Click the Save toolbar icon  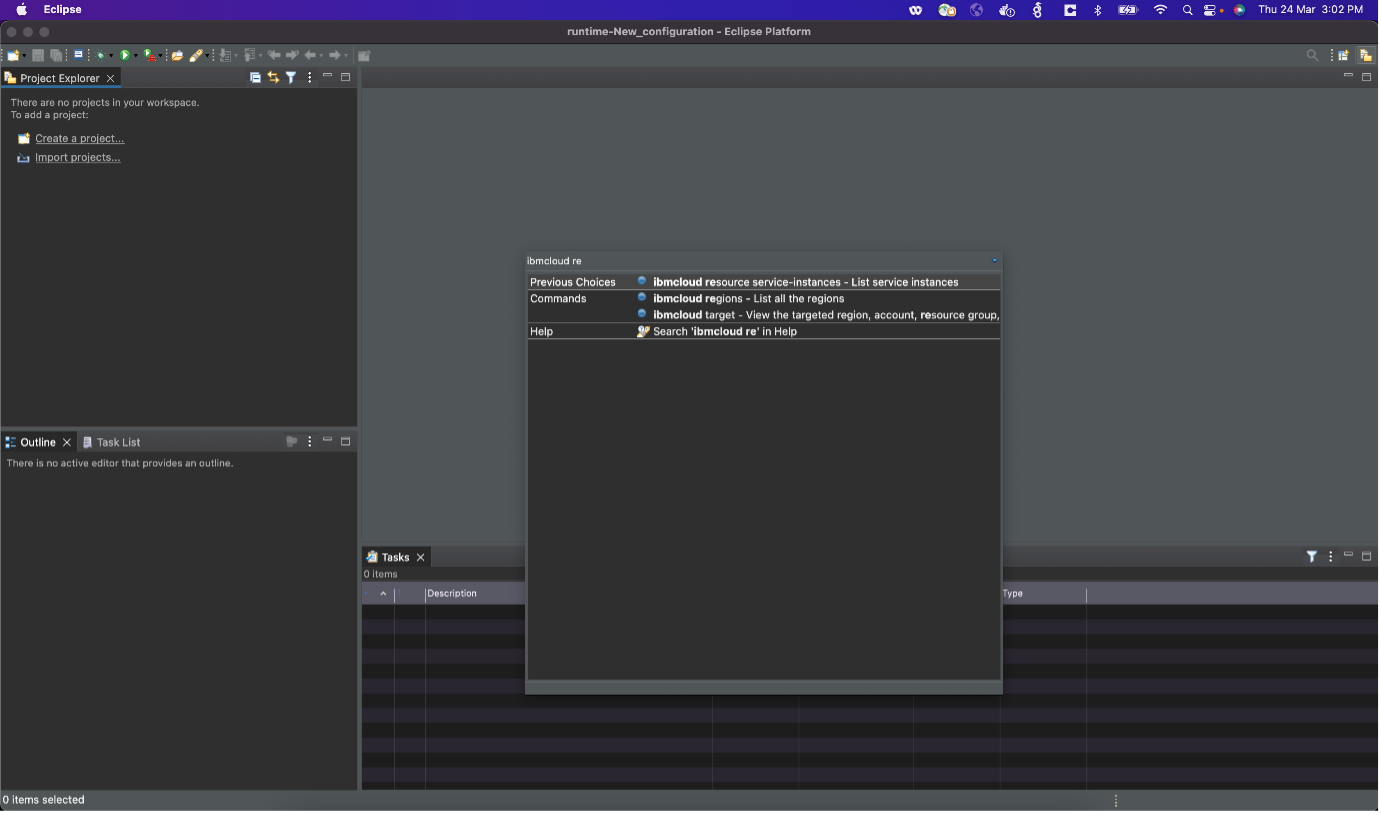[38, 55]
